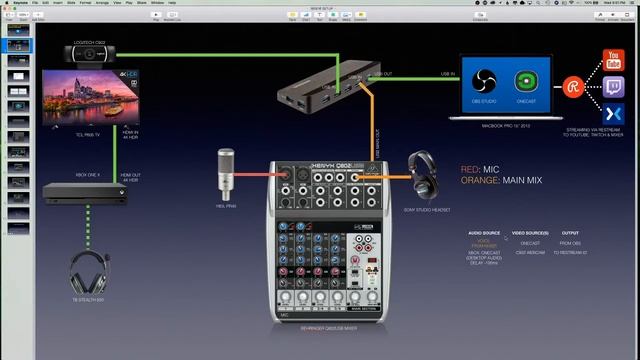Viewport: 640px width, 360px height.
Task: Select the "LOGITECH C922" label
Action: coord(89,42)
